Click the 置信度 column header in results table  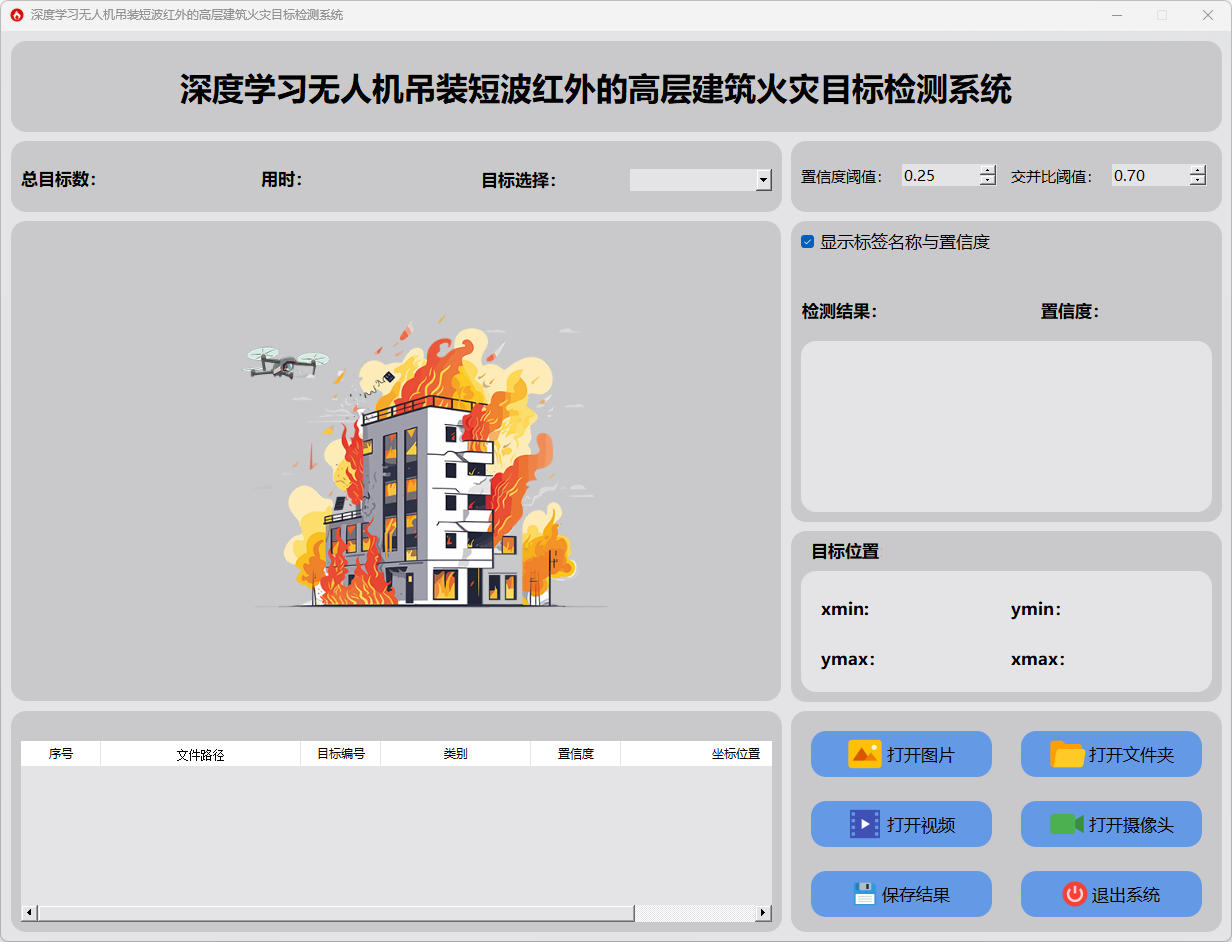coord(575,754)
